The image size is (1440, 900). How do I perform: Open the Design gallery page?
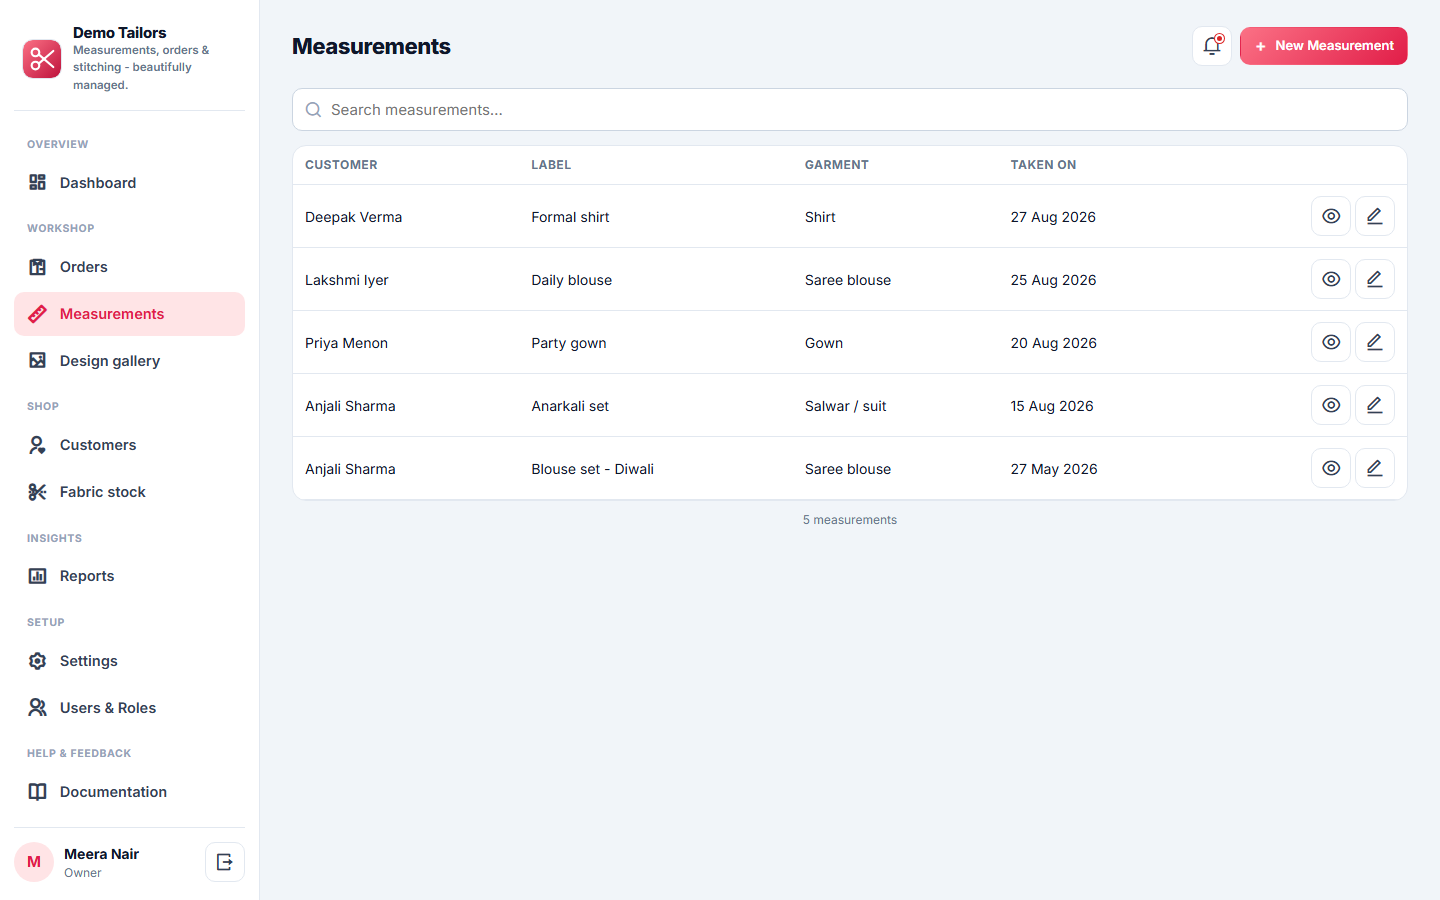click(x=129, y=361)
